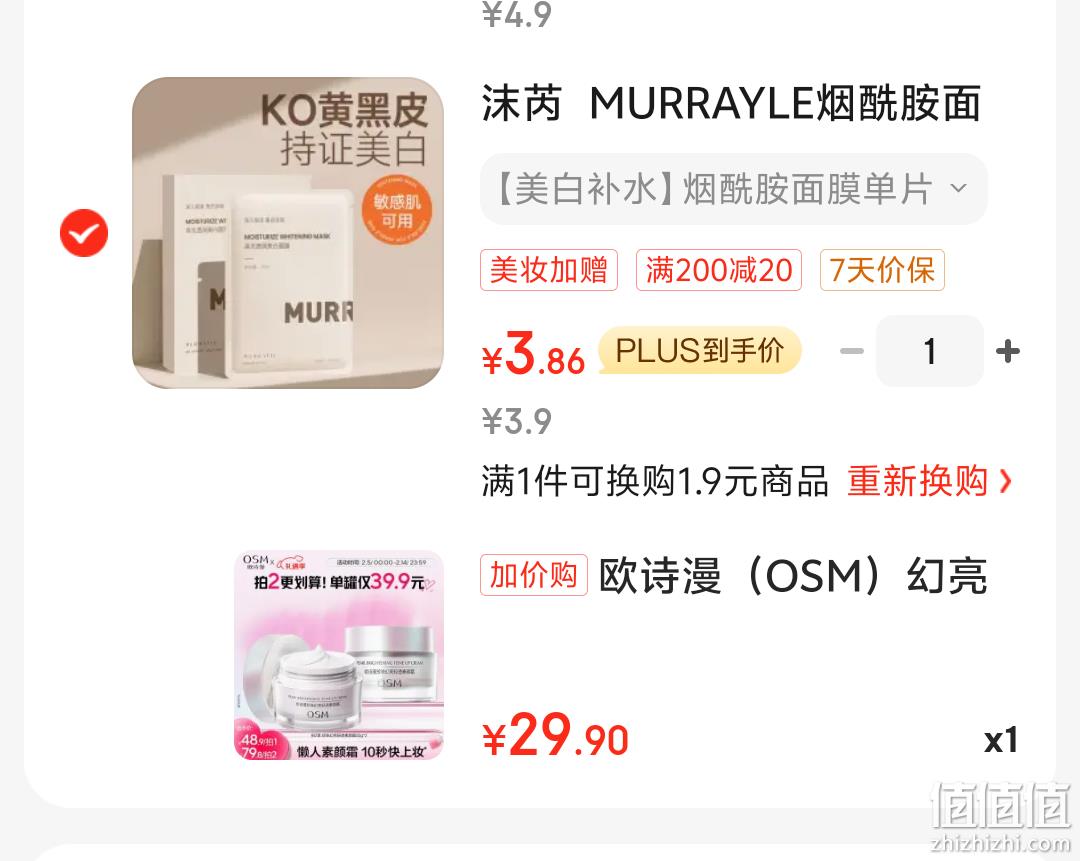Select the 7天价保 price-protection tag

pos(882,269)
